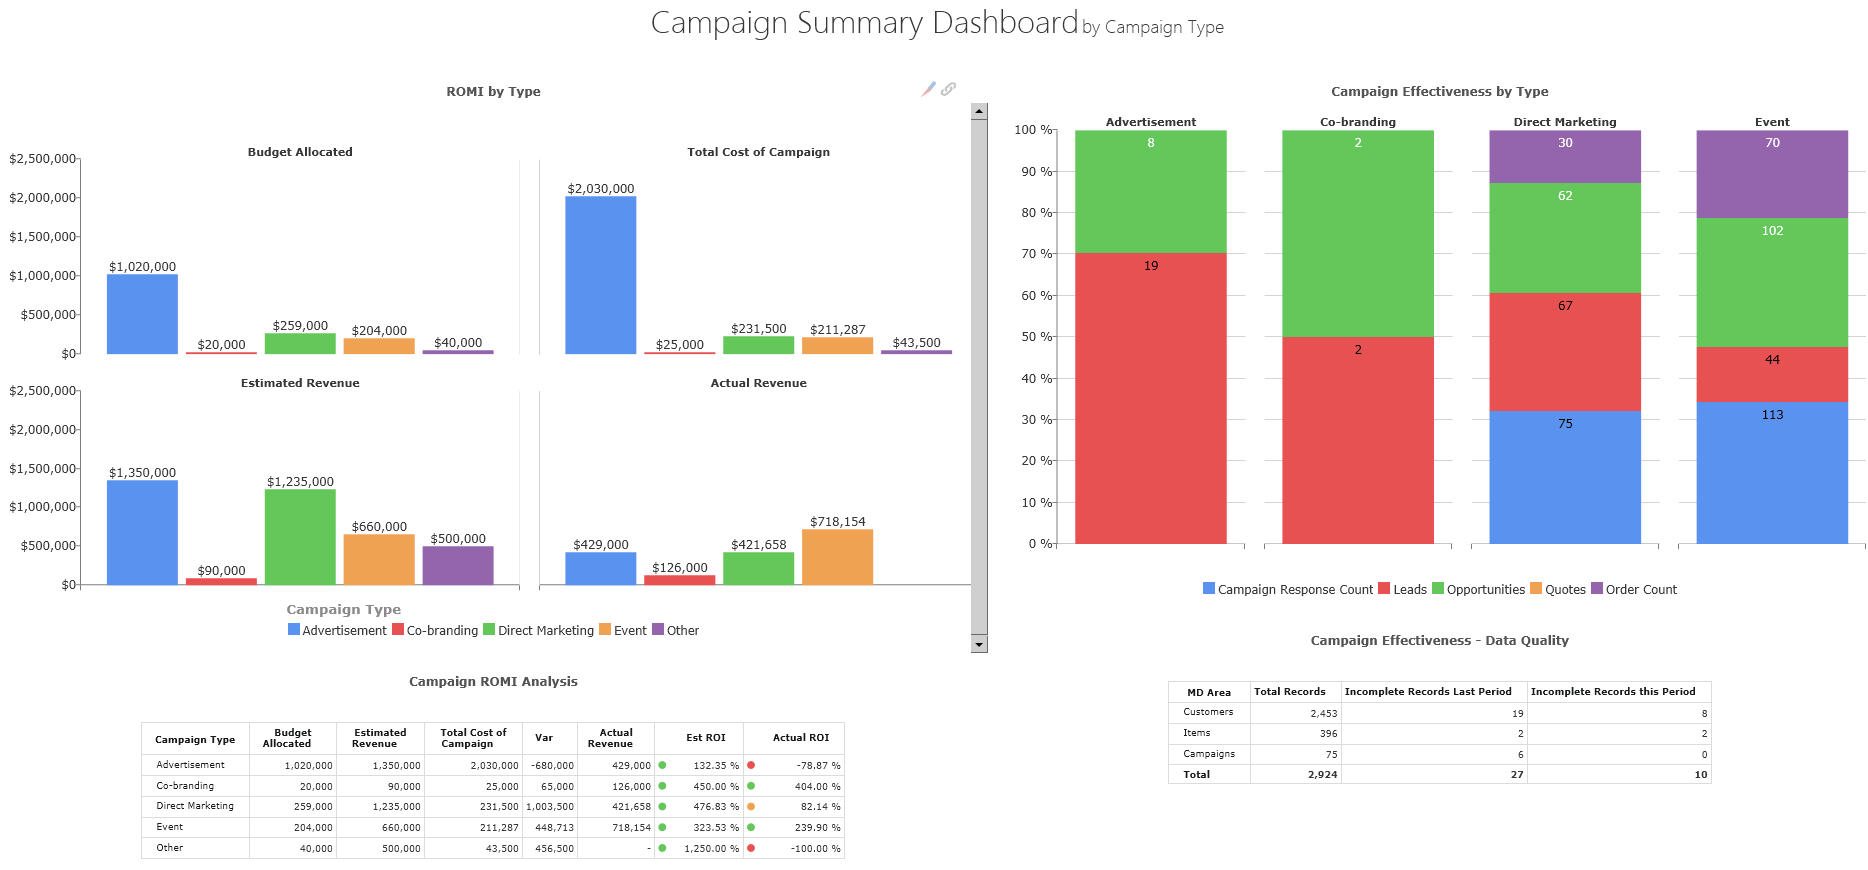Click green Est ROI dot beside 476.83 %

click(x=662, y=806)
